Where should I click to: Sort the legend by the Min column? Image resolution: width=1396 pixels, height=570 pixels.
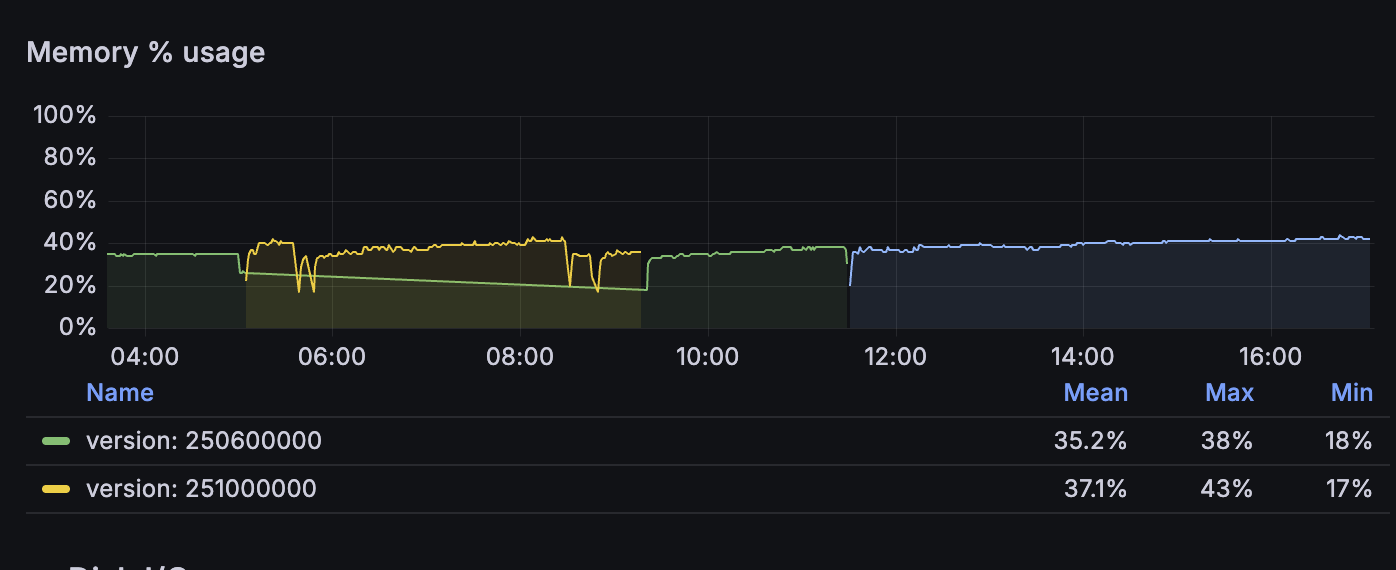click(1351, 393)
